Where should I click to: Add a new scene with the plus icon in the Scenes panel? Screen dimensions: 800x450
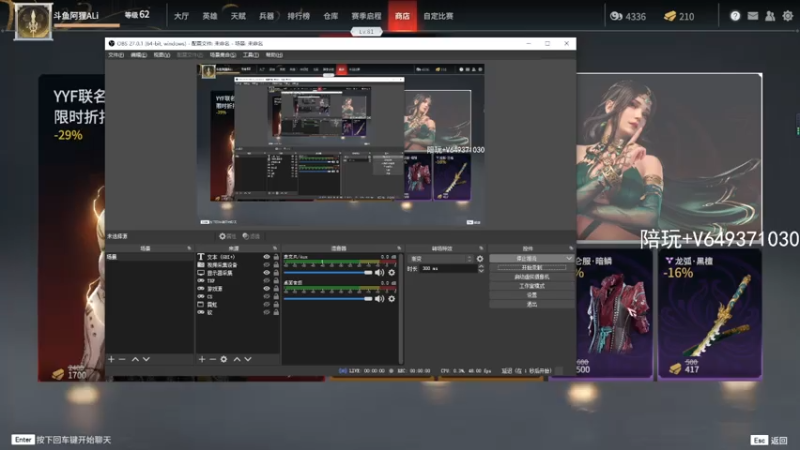click(111, 359)
